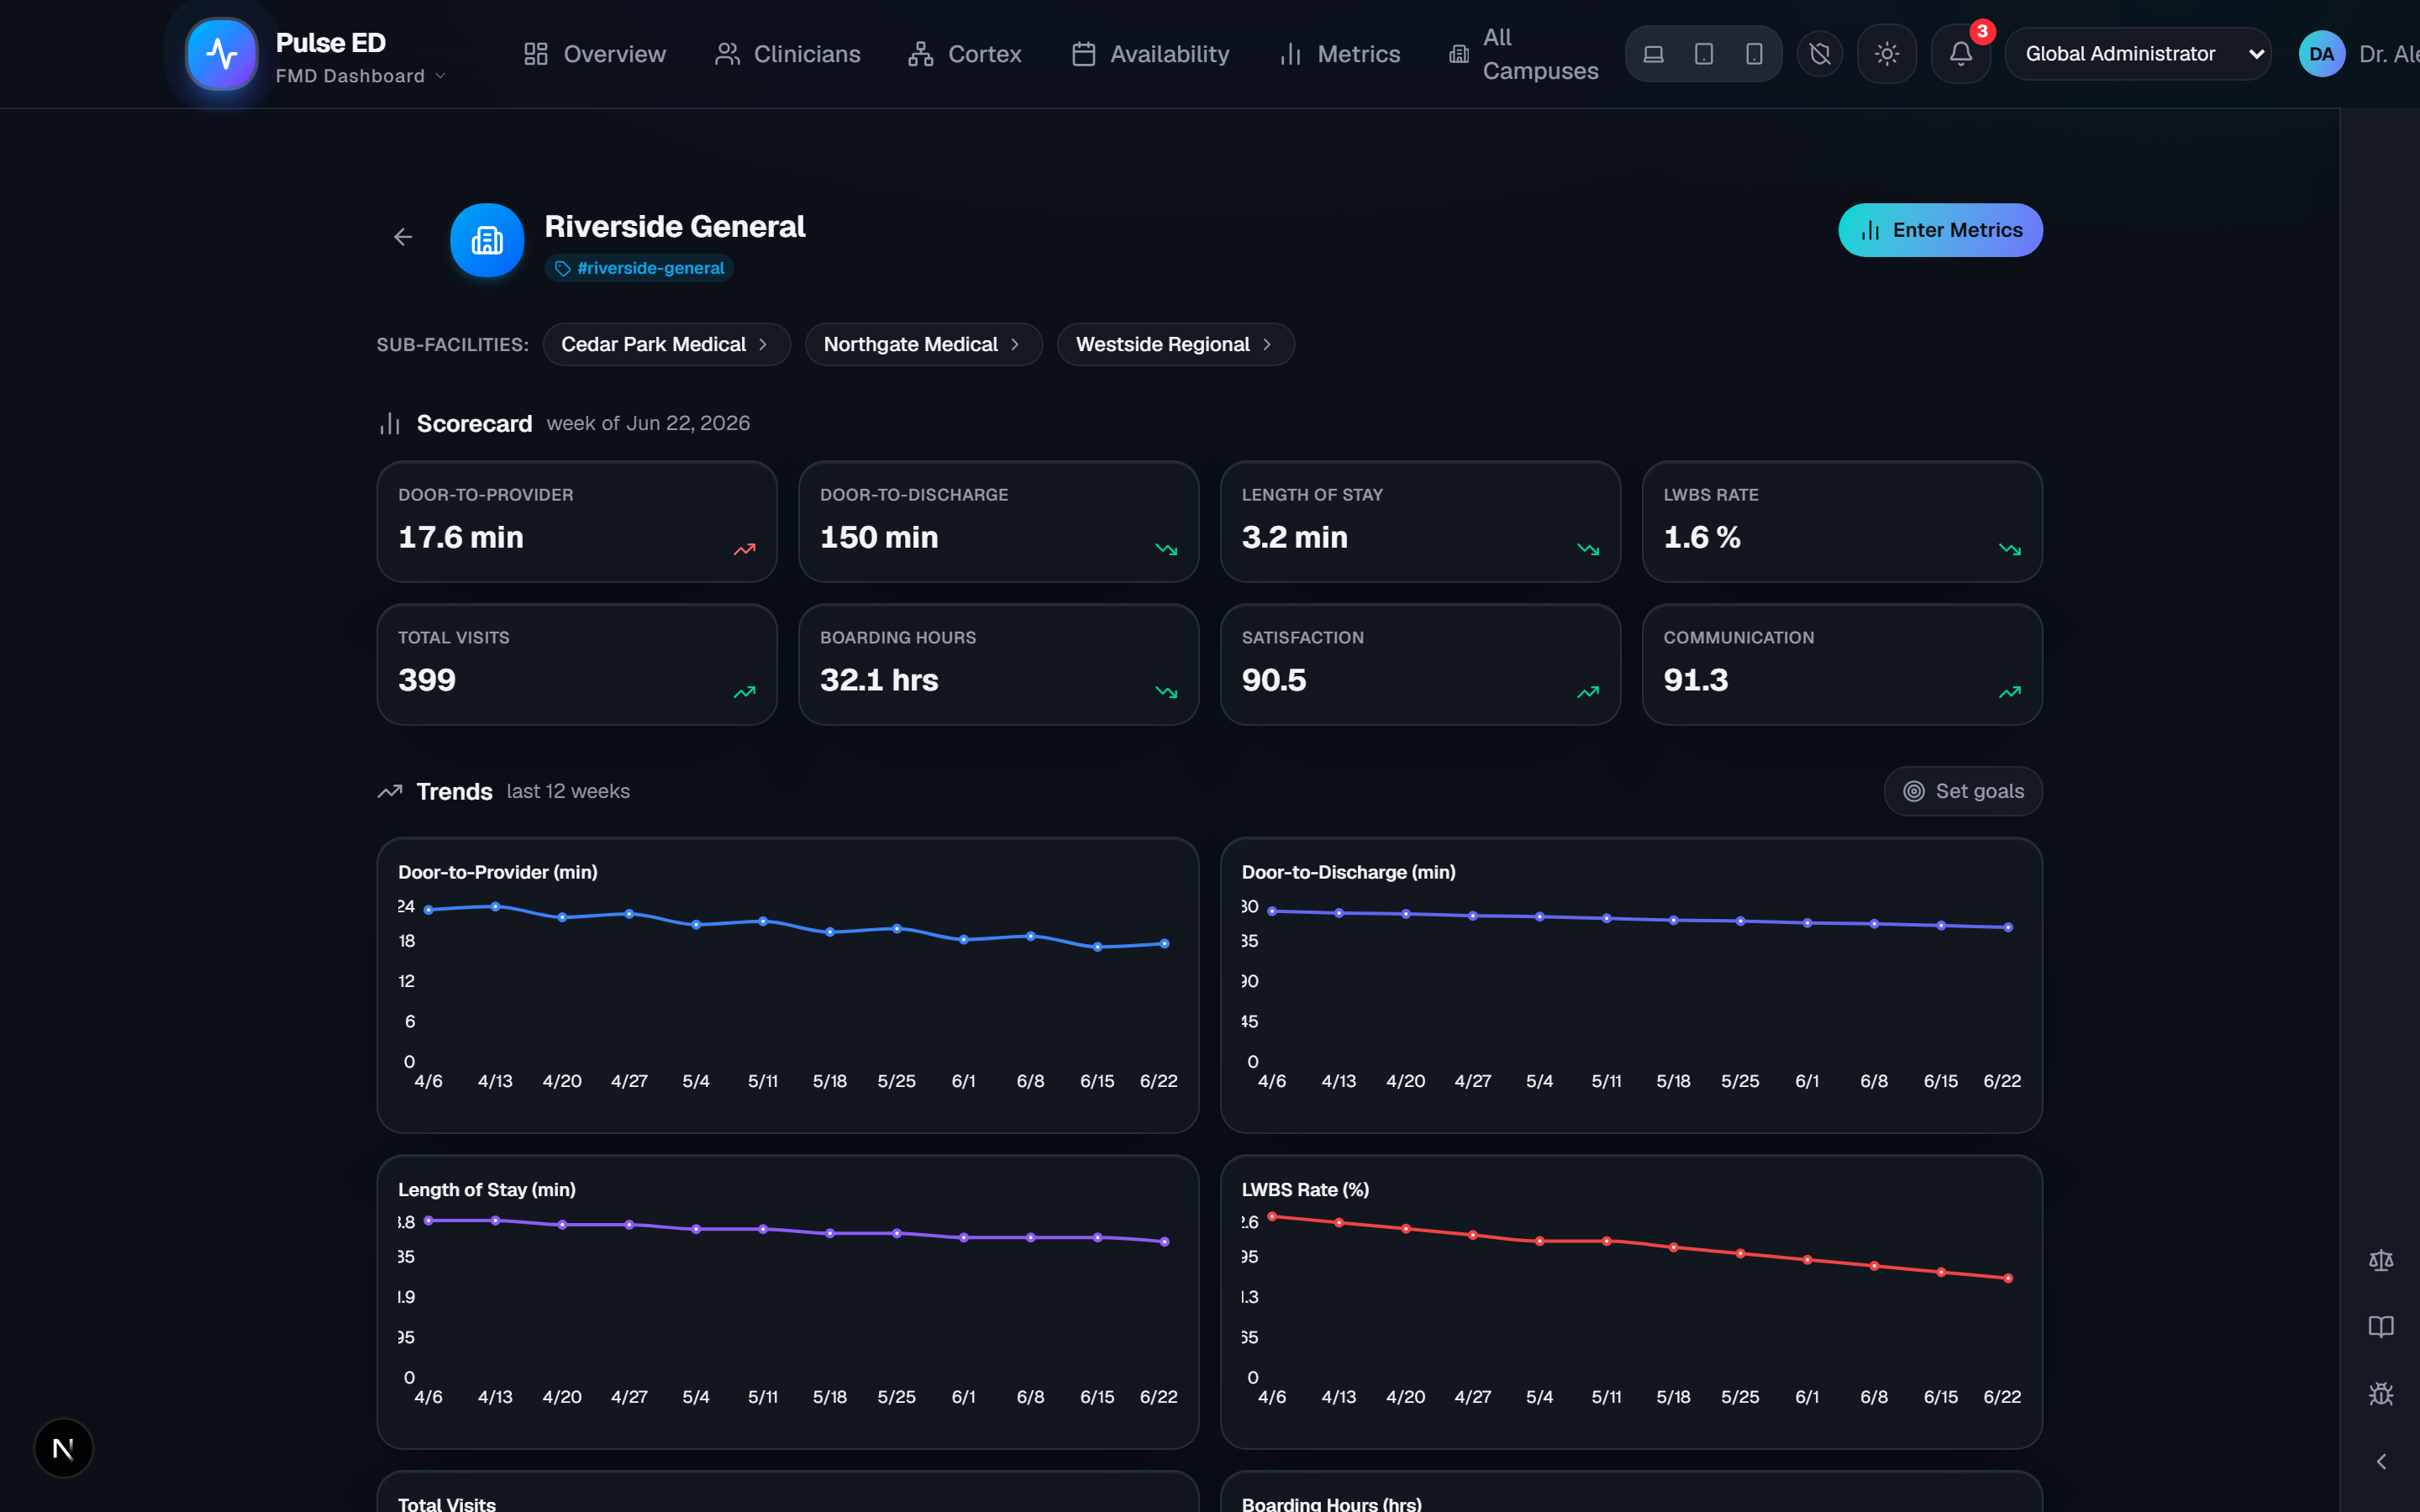
Task: Click 6/22 data point on Door-to-Provider chart
Action: click(1164, 943)
